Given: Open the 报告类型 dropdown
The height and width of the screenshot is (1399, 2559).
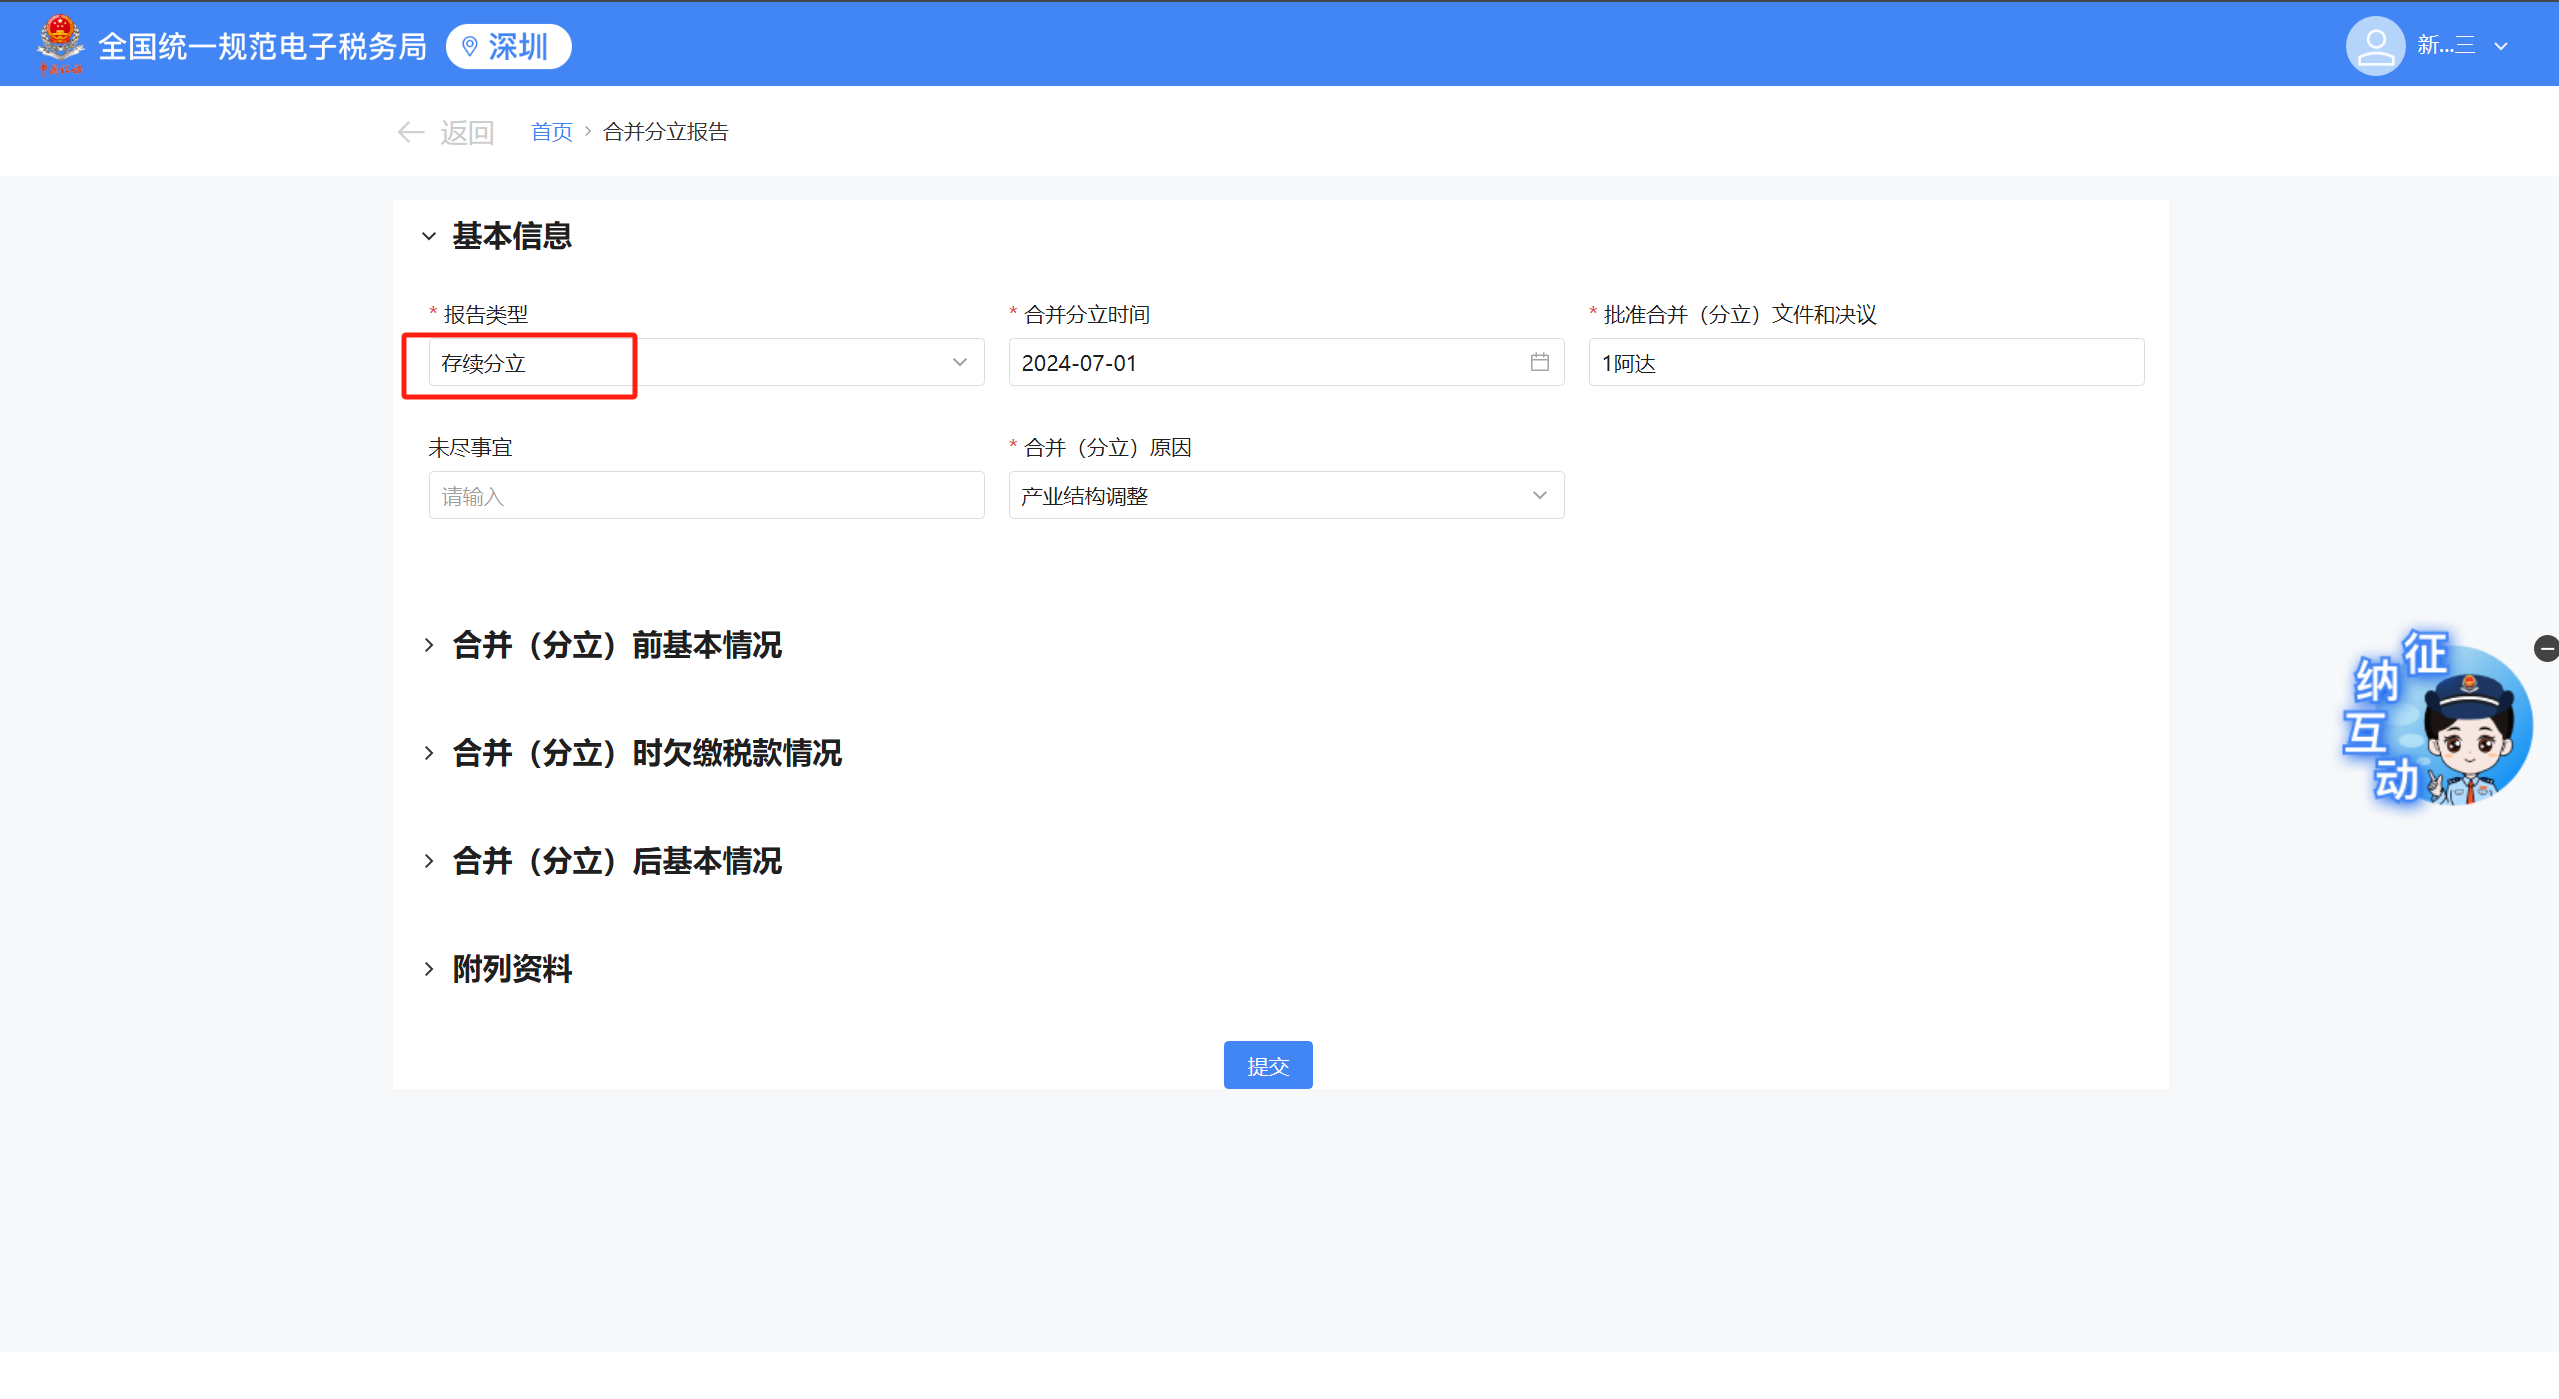Looking at the screenshot, I should (706, 362).
